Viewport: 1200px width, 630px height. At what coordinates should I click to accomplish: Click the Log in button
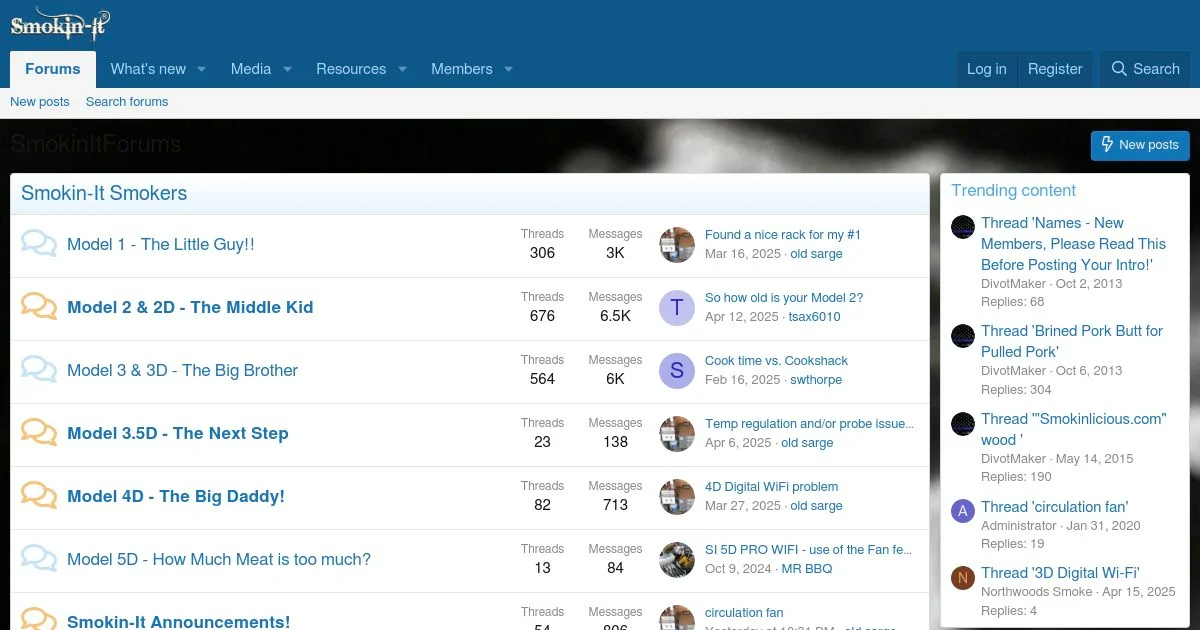click(987, 69)
